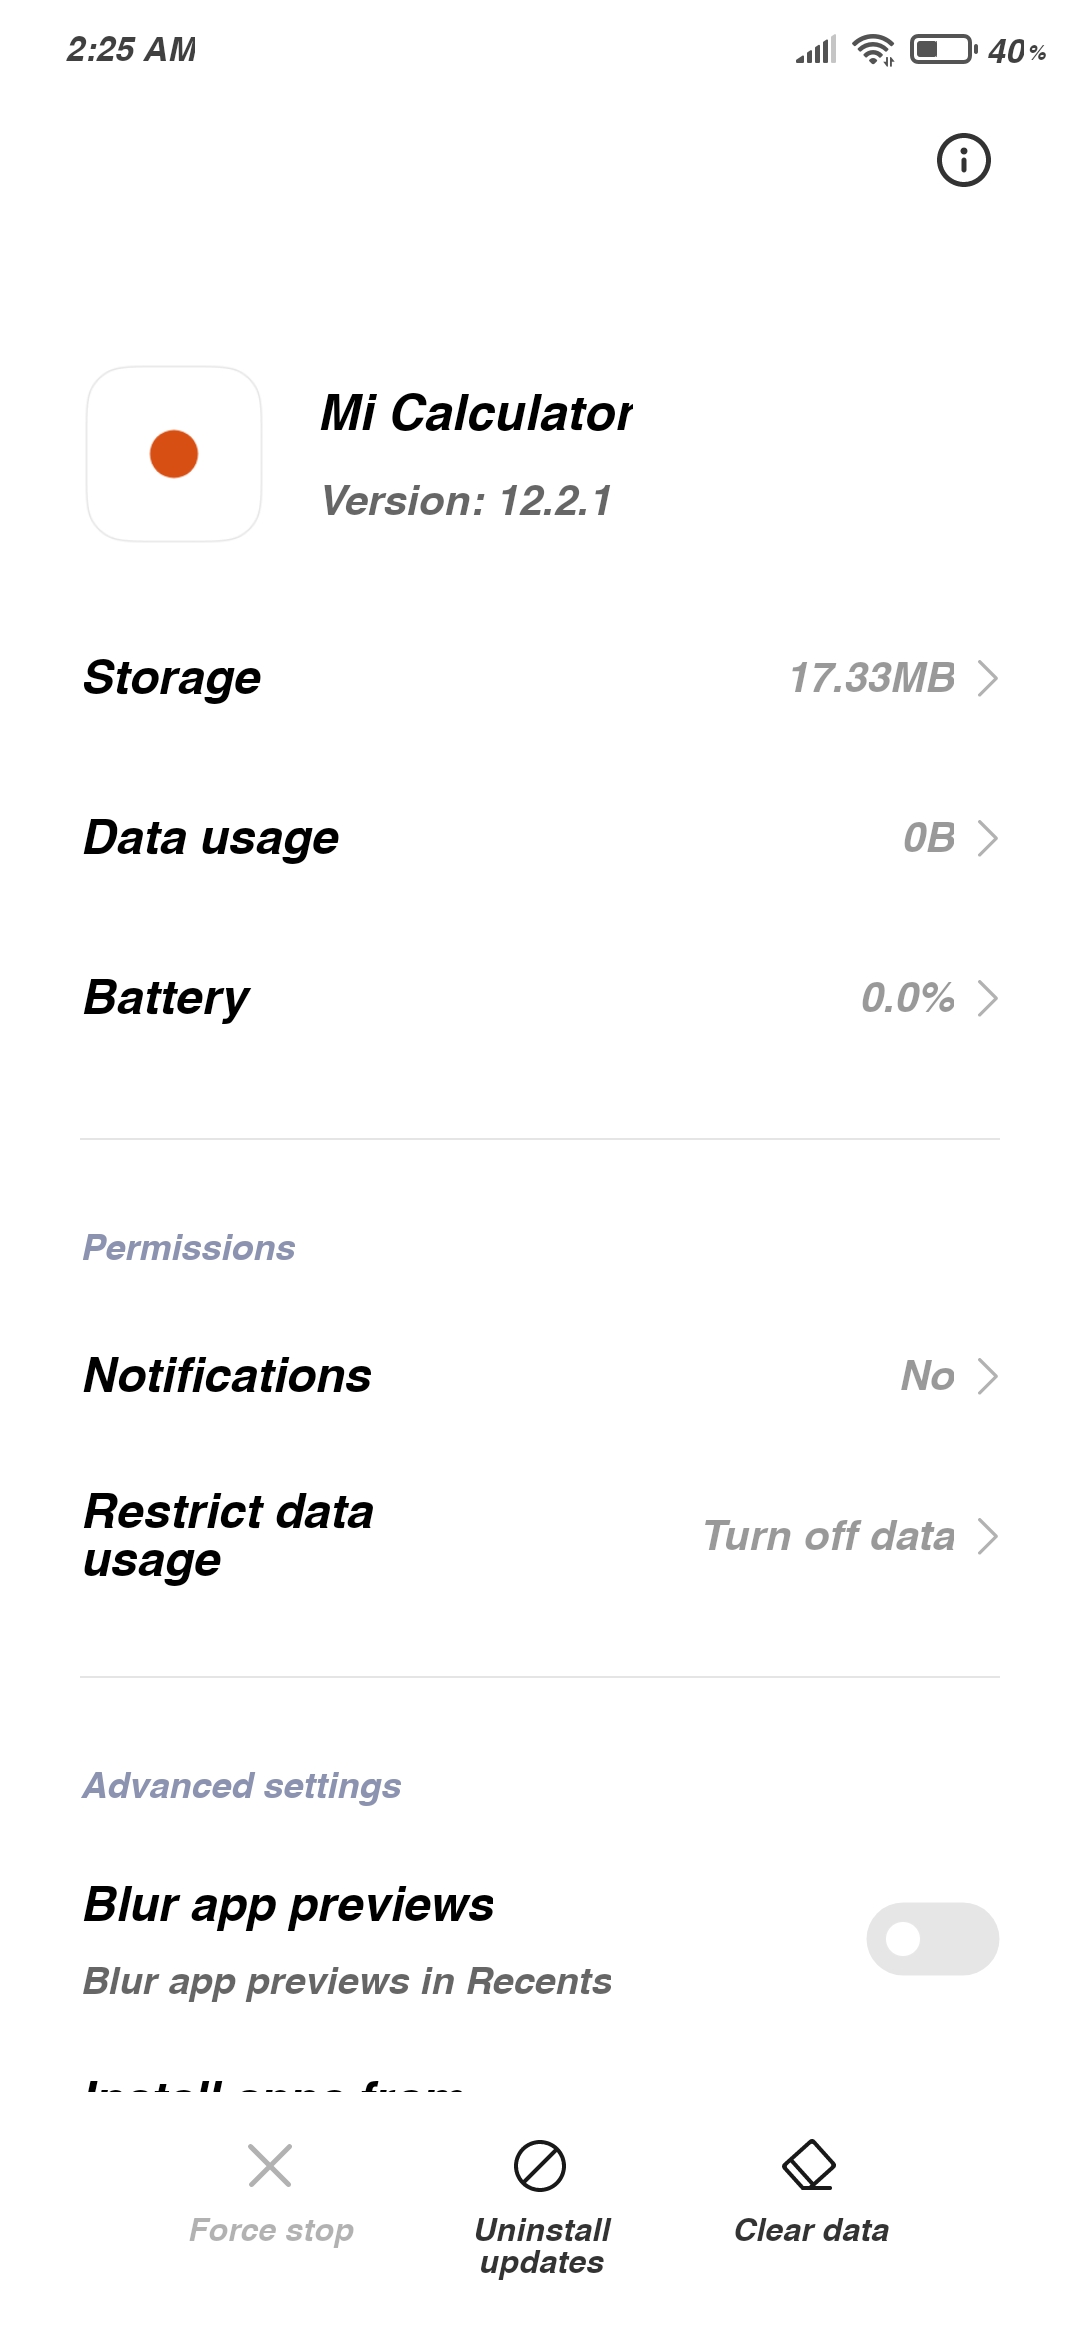The image size is (1080, 2340).
Task: Open Data usage chevron arrow
Action: pos(987,838)
